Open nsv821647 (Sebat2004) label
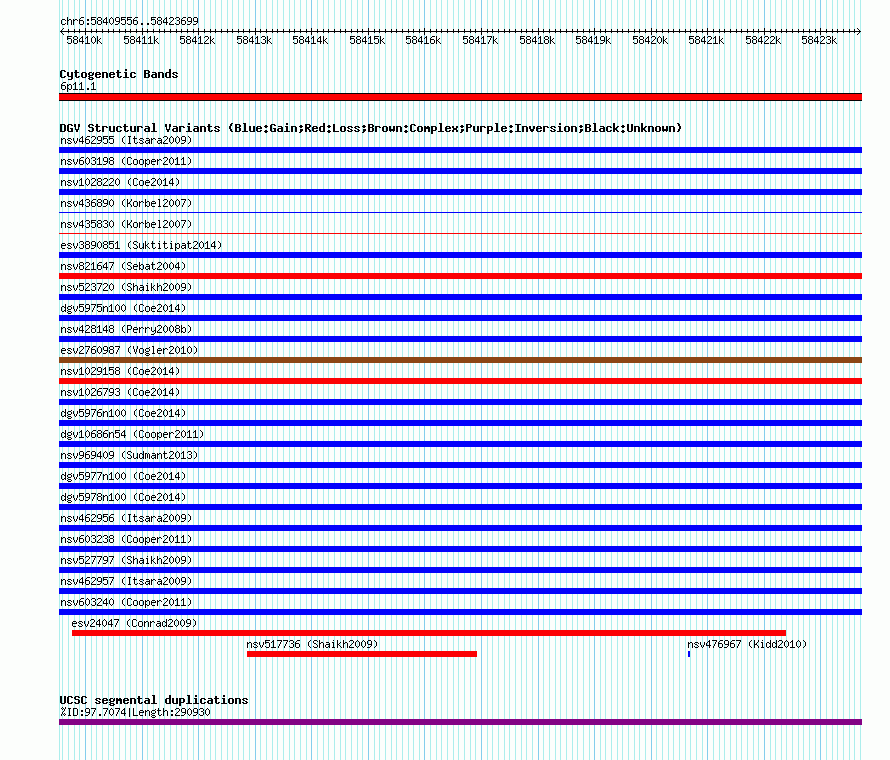This screenshot has width=890, height=760. pyautogui.click(x=123, y=266)
